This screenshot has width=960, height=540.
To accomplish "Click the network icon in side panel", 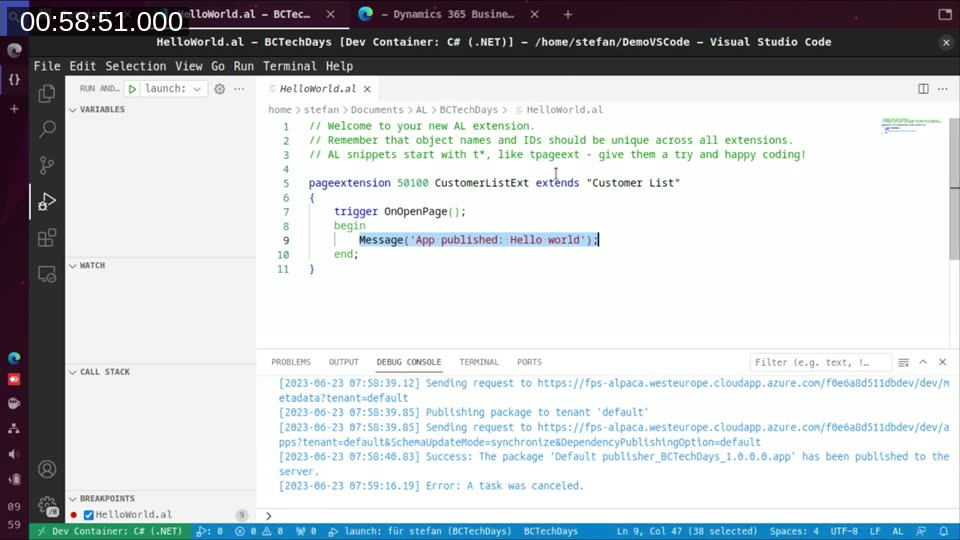I will [x=14, y=429].
